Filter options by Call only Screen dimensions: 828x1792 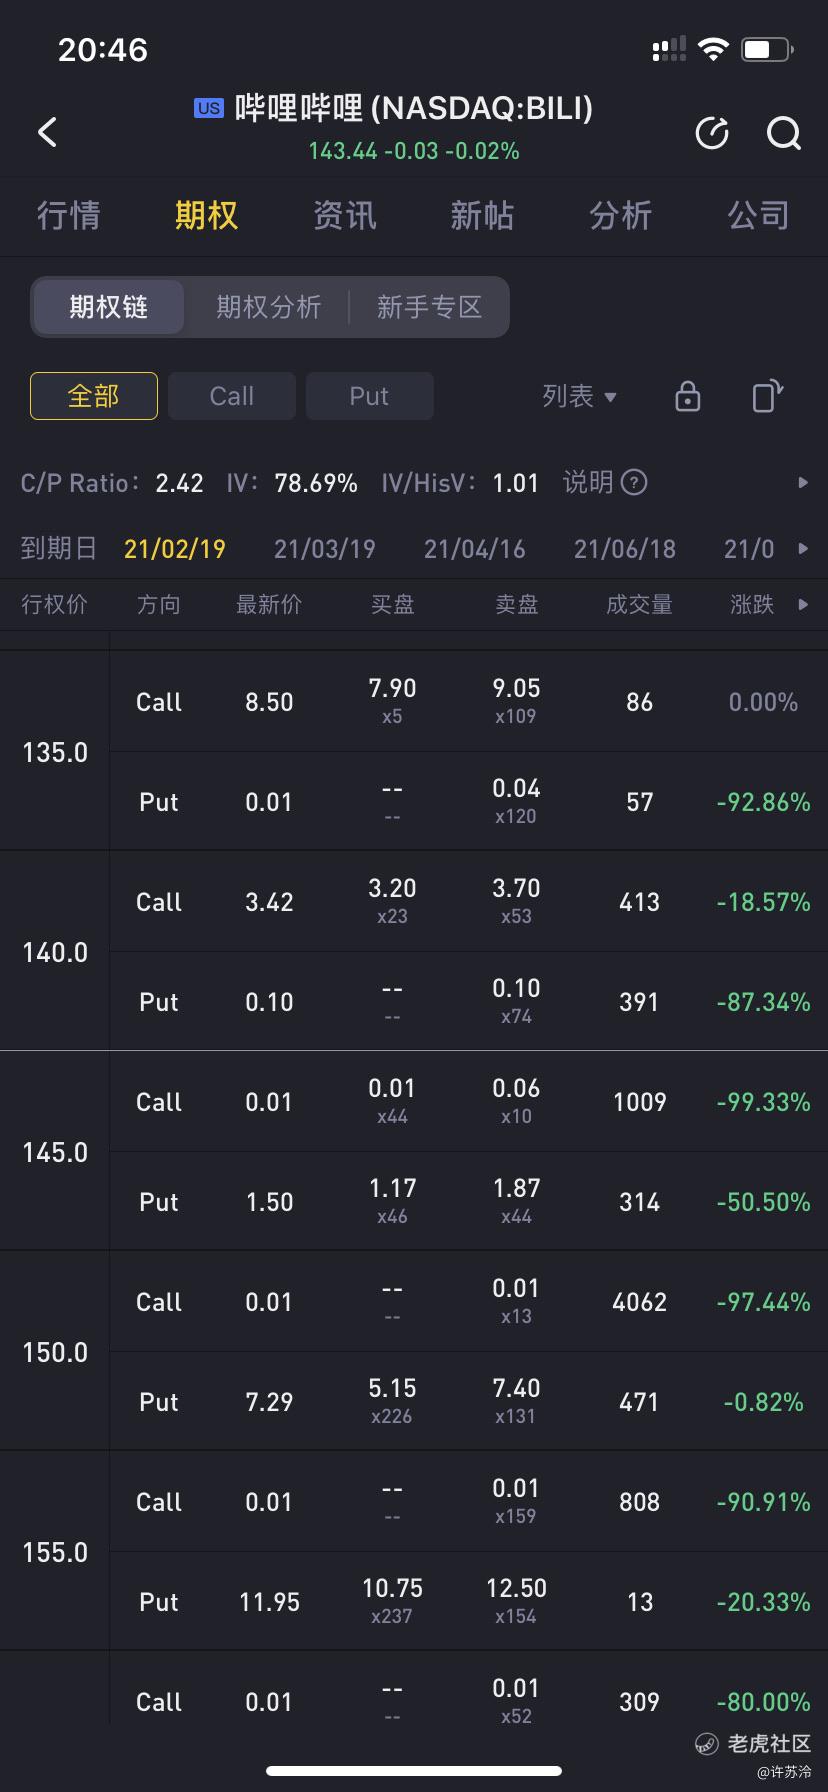pyautogui.click(x=232, y=396)
